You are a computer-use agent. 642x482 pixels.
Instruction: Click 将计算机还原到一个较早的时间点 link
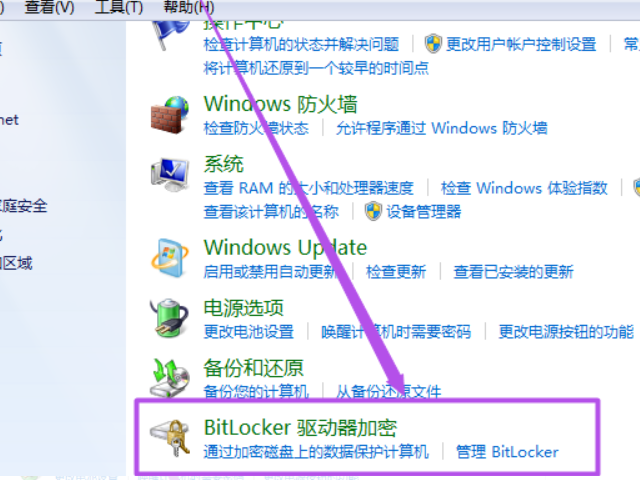click(x=316, y=68)
